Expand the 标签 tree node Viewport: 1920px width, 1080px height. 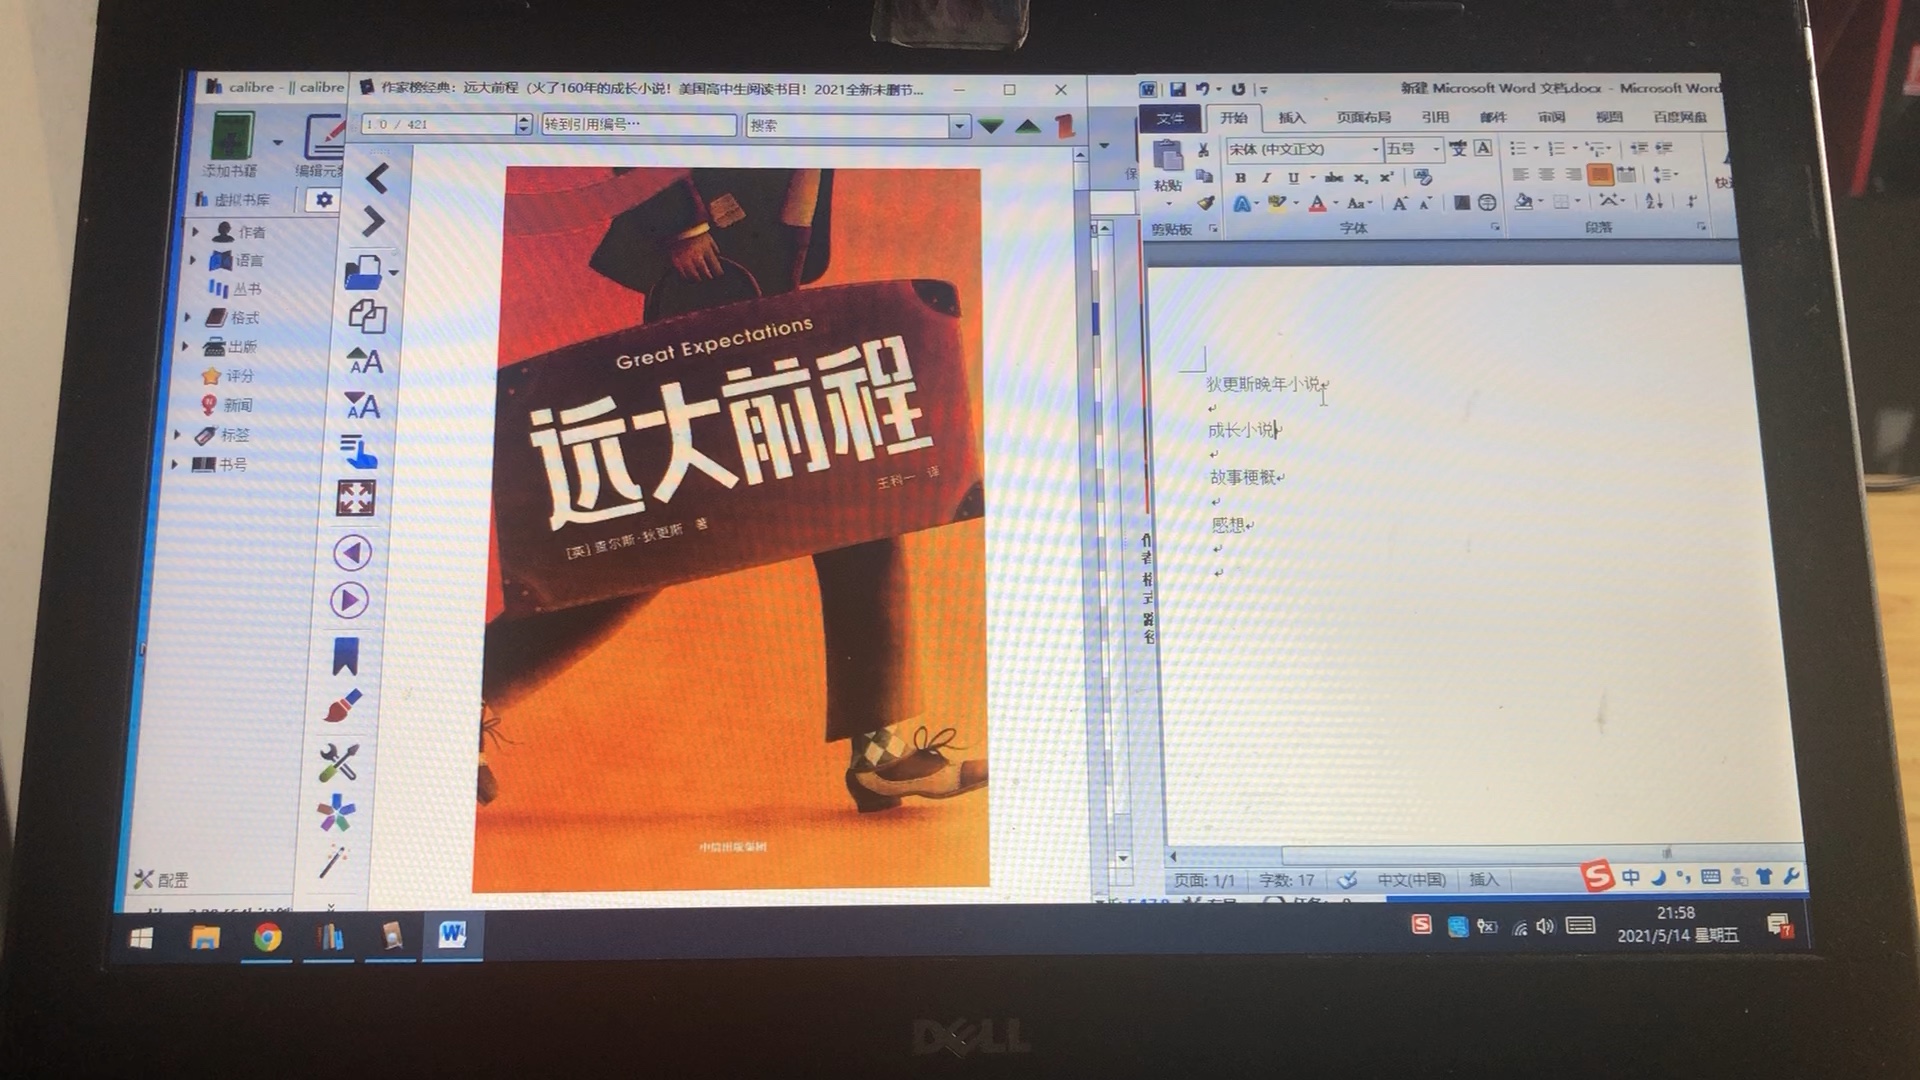177,435
